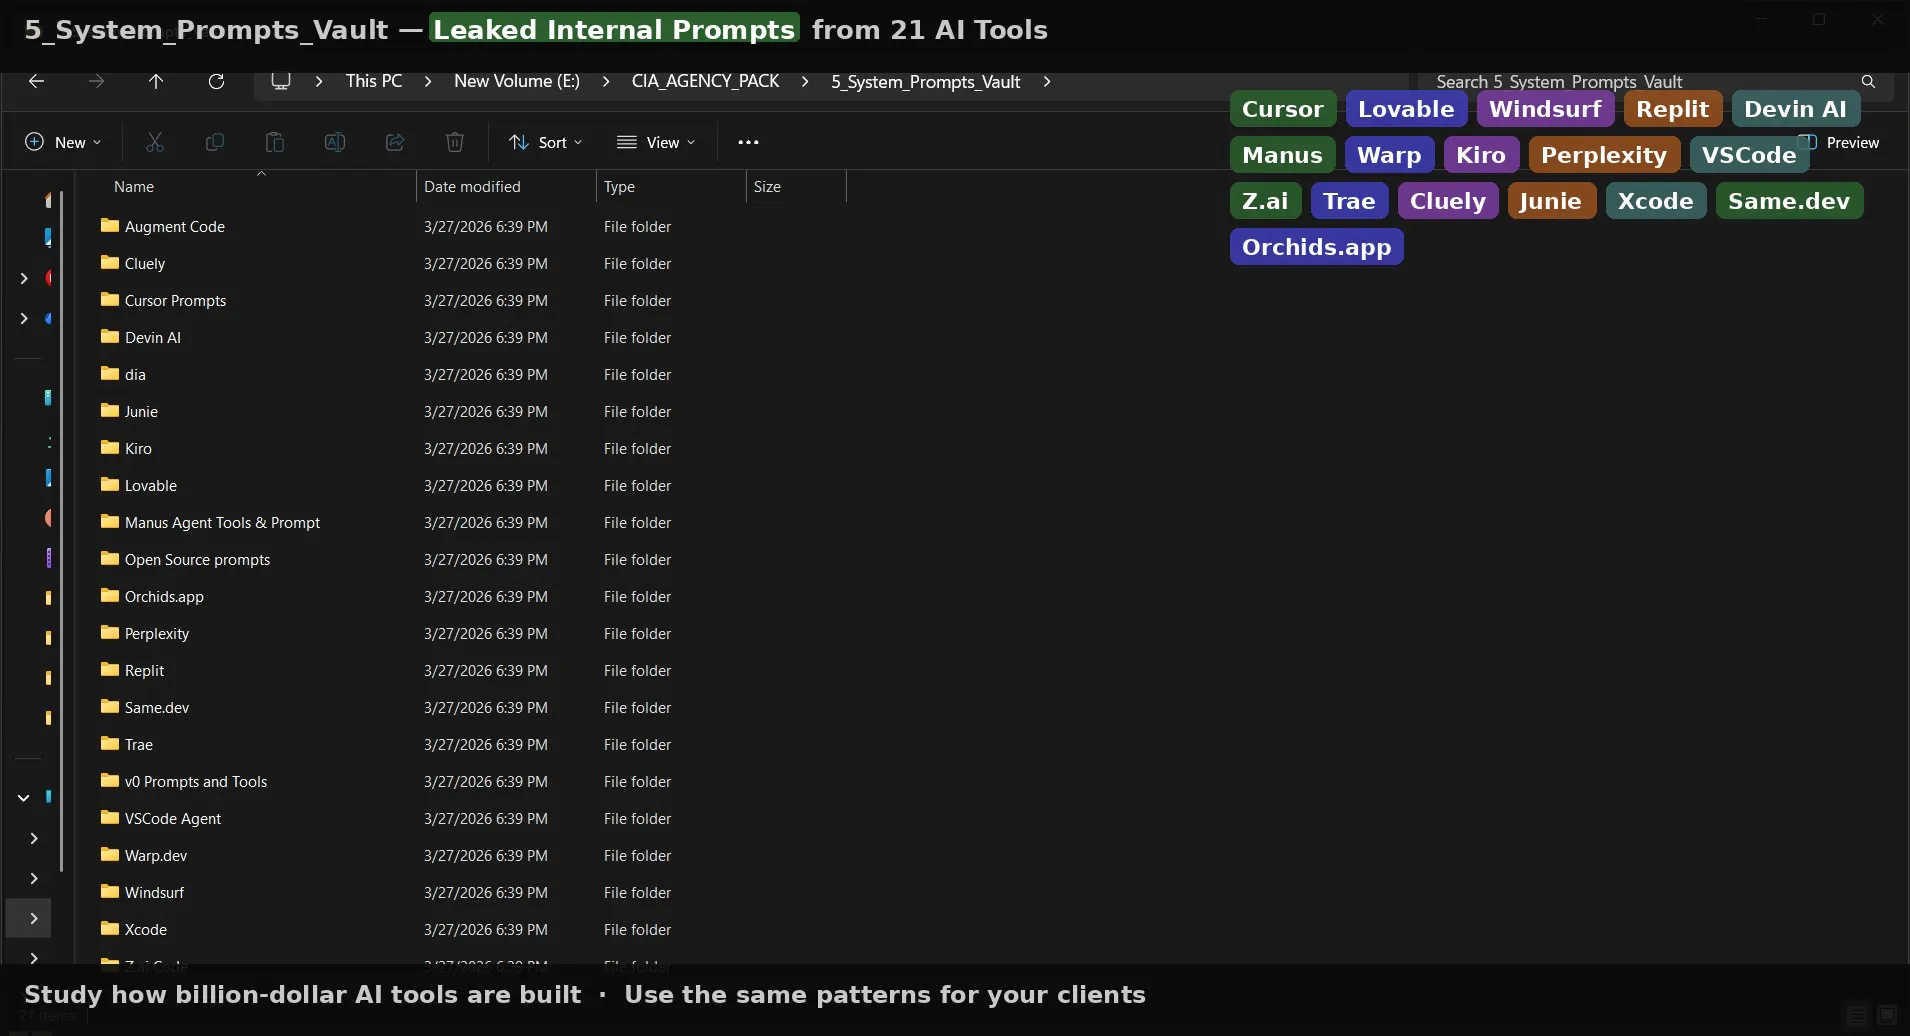
Task: Expand the chevron after This PC
Action: point(428,82)
